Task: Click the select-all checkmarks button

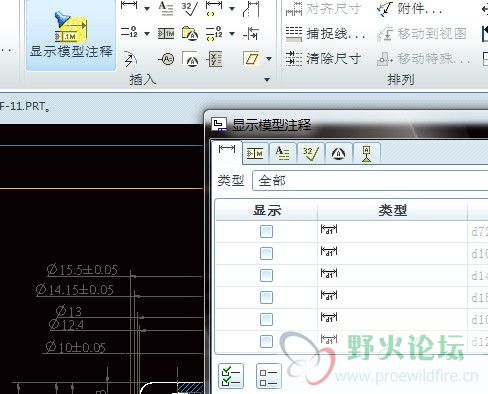Action: click(231, 376)
